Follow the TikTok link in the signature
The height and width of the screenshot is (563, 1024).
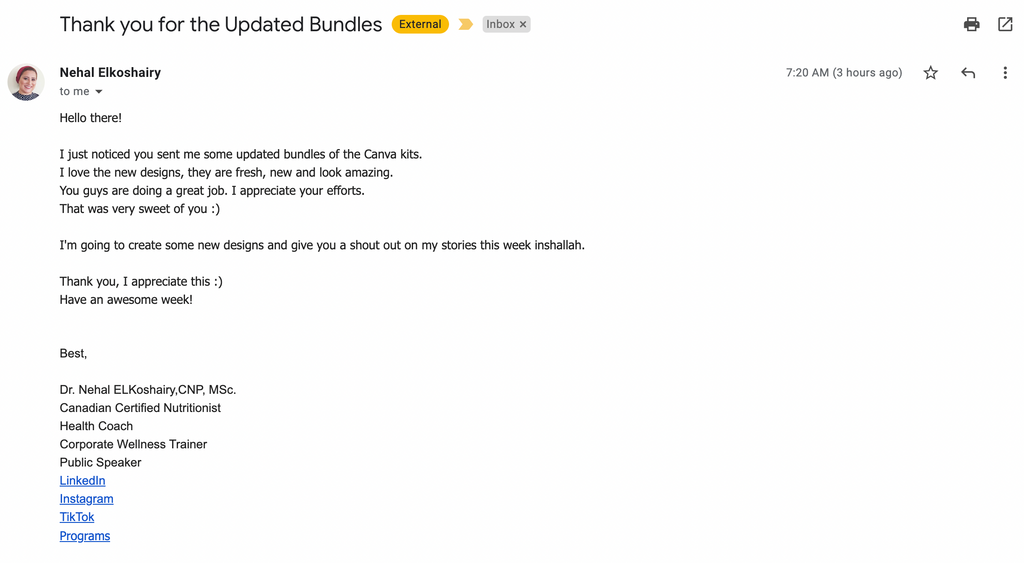click(x=77, y=517)
